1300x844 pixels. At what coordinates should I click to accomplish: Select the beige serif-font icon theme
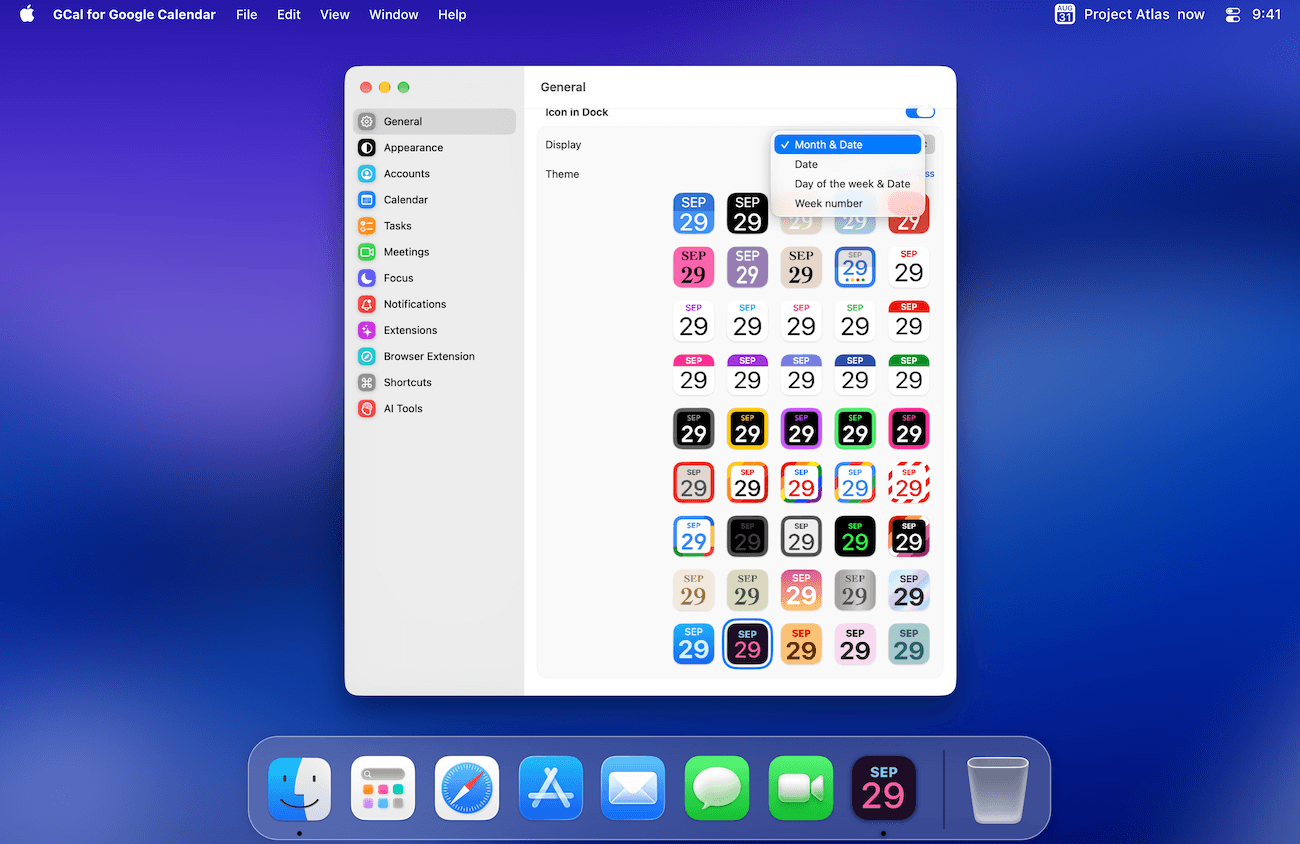tap(801, 267)
